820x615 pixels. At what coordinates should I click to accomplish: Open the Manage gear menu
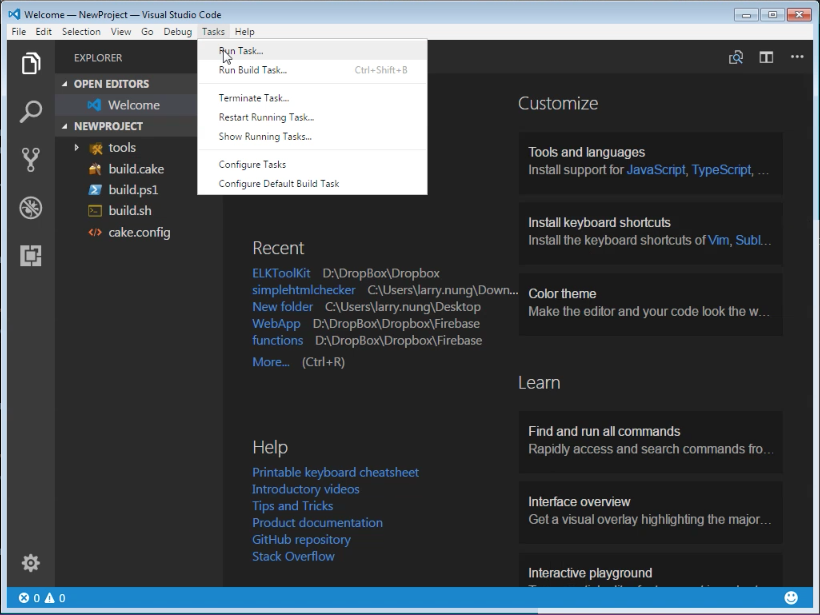31,563
